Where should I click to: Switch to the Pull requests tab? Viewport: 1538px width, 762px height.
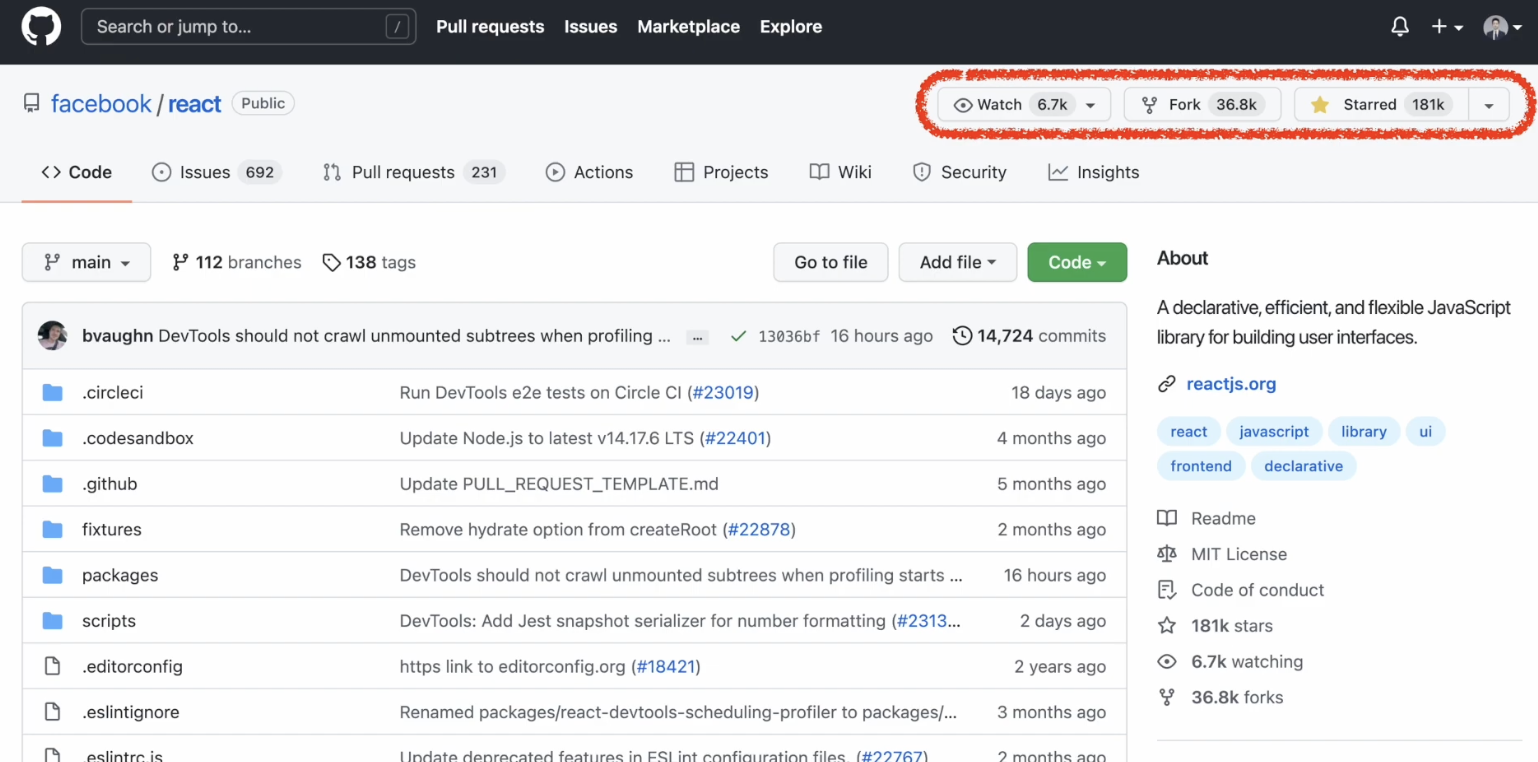pyautogui.click(x=414, y=172)
